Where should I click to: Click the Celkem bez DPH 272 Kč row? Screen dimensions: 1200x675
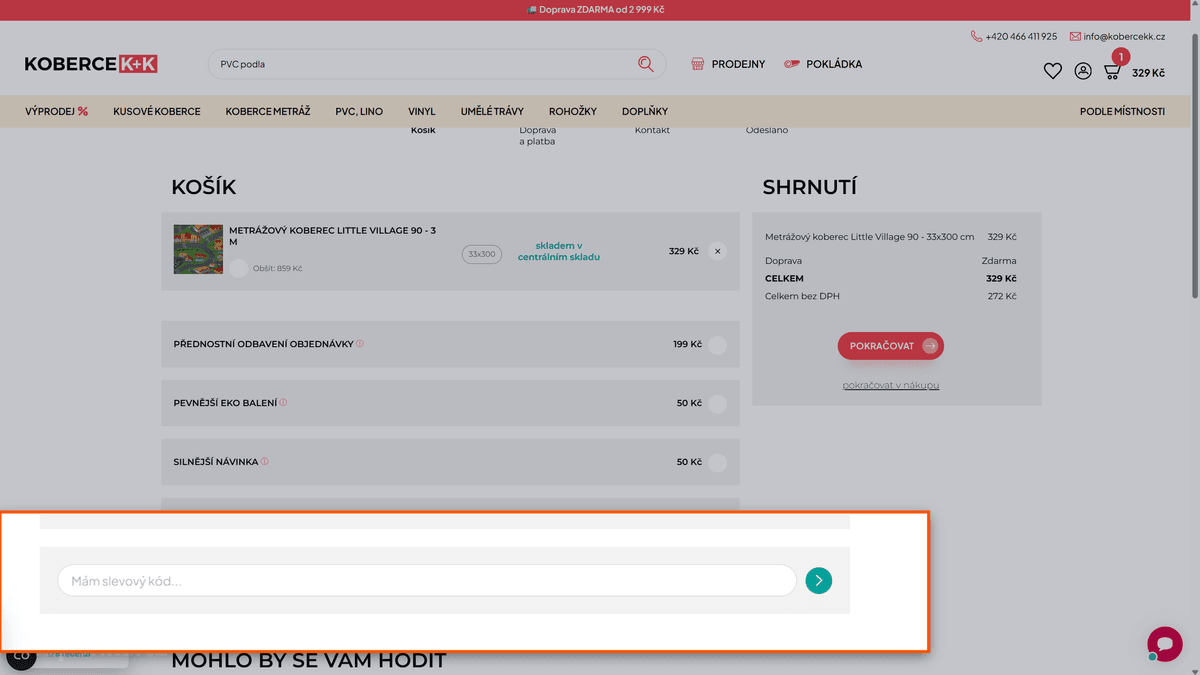tap(890, 296)
